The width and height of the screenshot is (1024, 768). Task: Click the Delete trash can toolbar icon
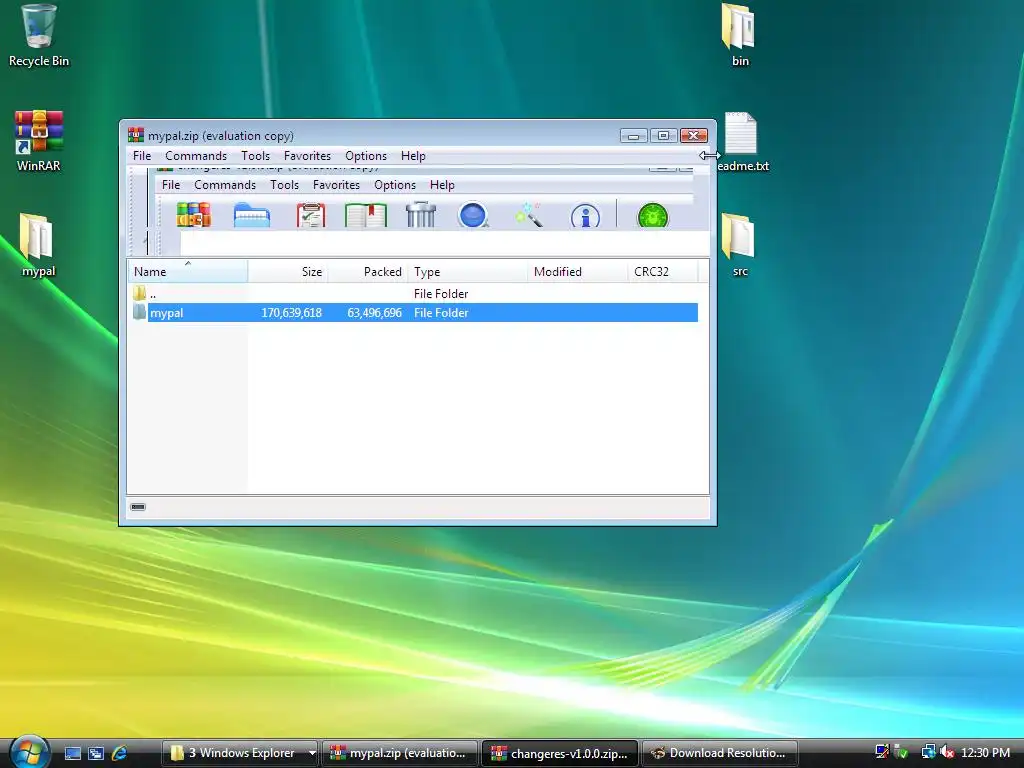[x=421, y=214]
